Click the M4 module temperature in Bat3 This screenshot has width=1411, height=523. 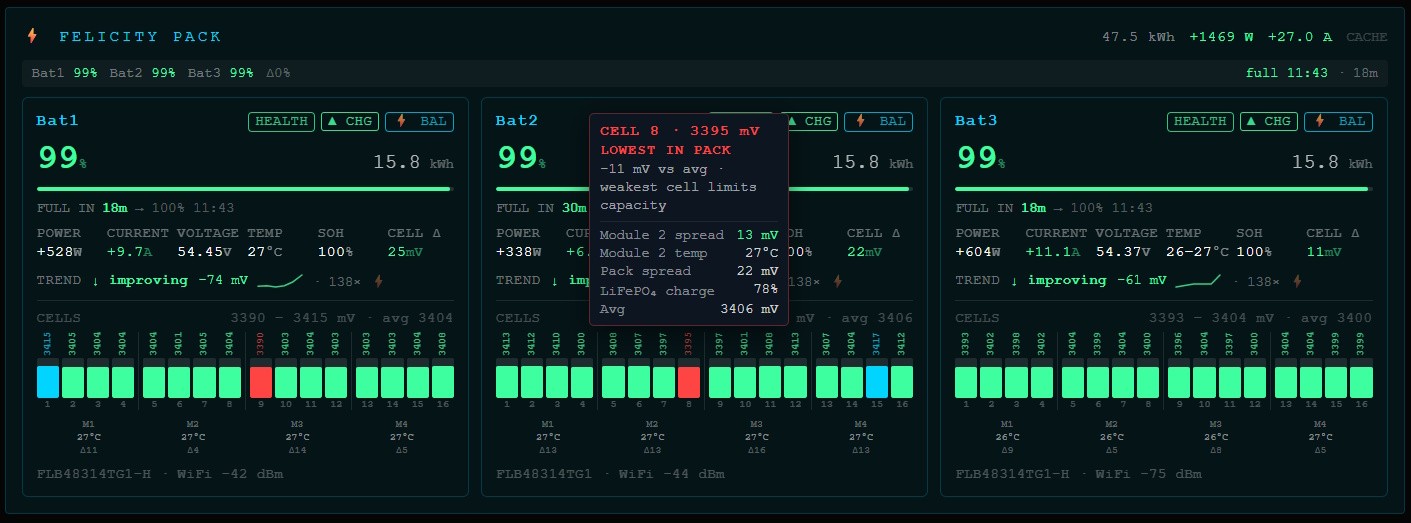coord(1321,437)
